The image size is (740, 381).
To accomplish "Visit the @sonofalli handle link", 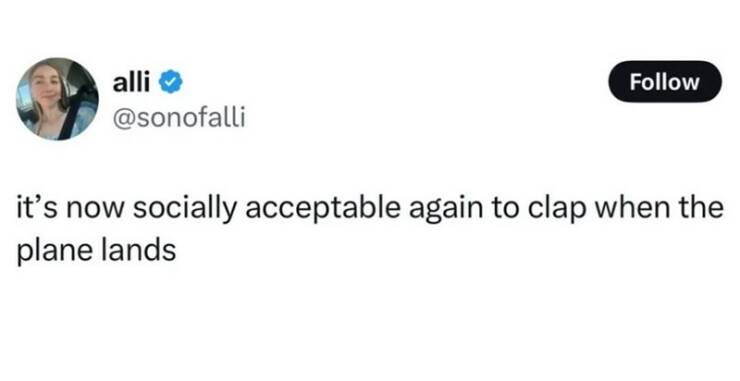I will click(178, 117).
